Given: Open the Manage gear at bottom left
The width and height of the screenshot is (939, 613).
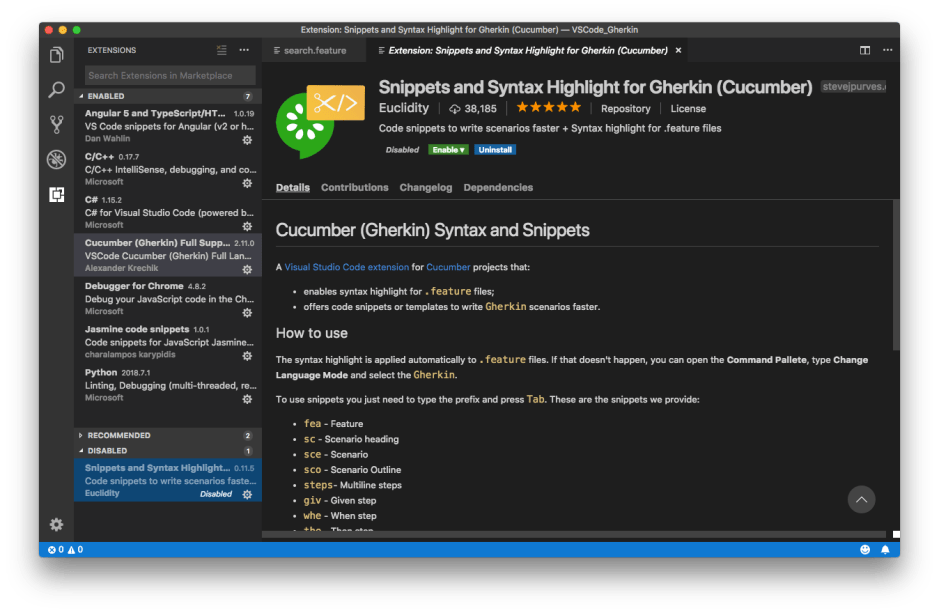Looking at the screenshot, I should [57, 524].
